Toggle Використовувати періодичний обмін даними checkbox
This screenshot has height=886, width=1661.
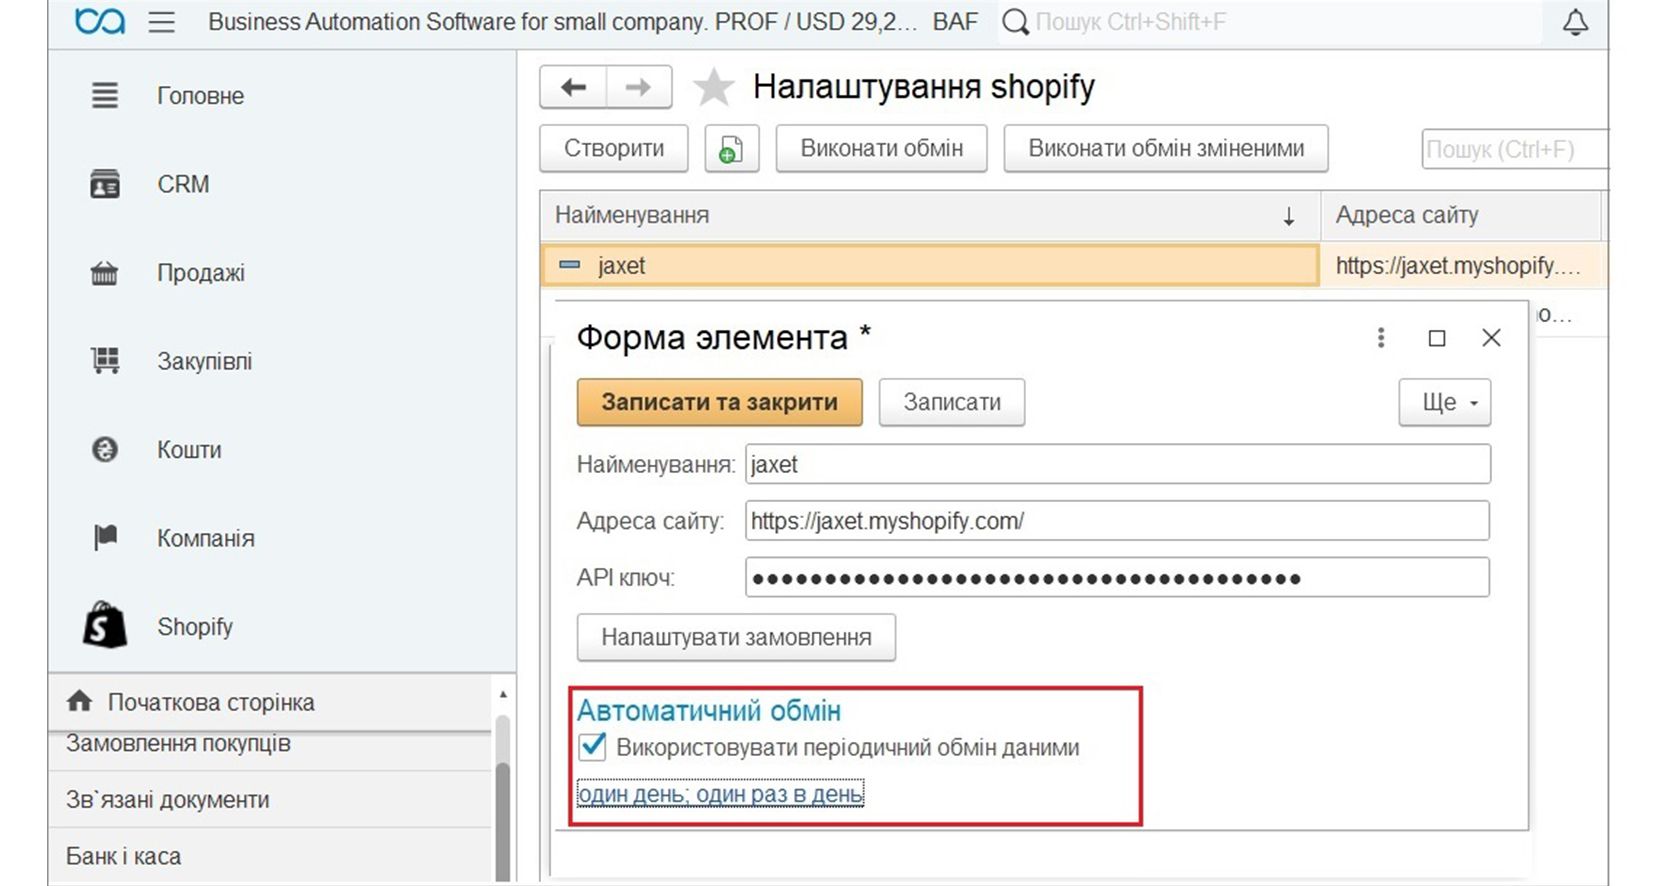pyautogui.click(x=593, y=747)
